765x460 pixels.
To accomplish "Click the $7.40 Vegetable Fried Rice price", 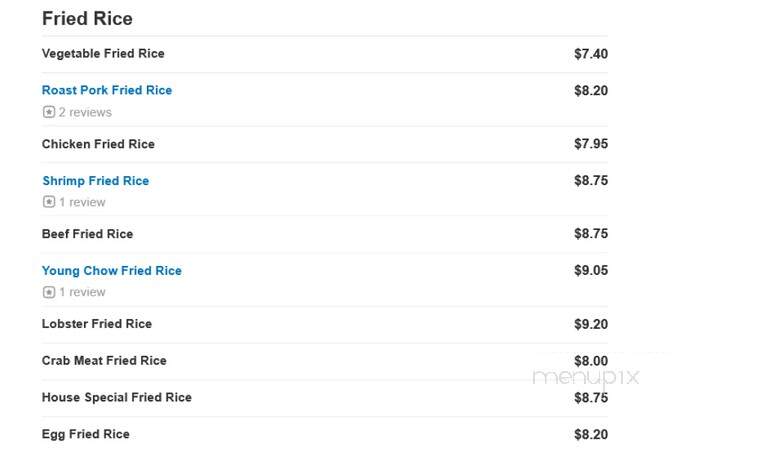I will pos(591,54).
